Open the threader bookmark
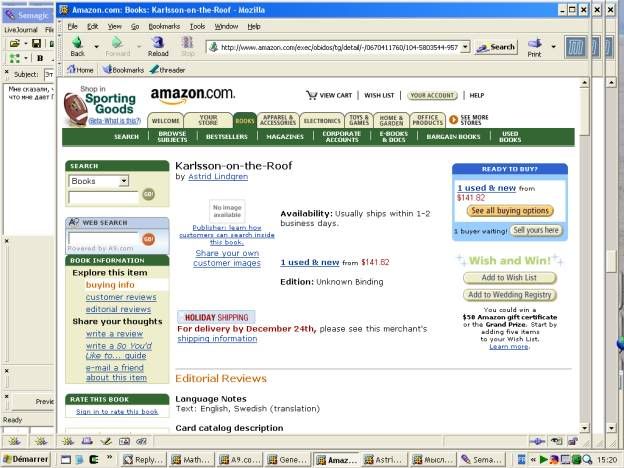The height and width of the screenshot is (468, 624). coord(168,70)
